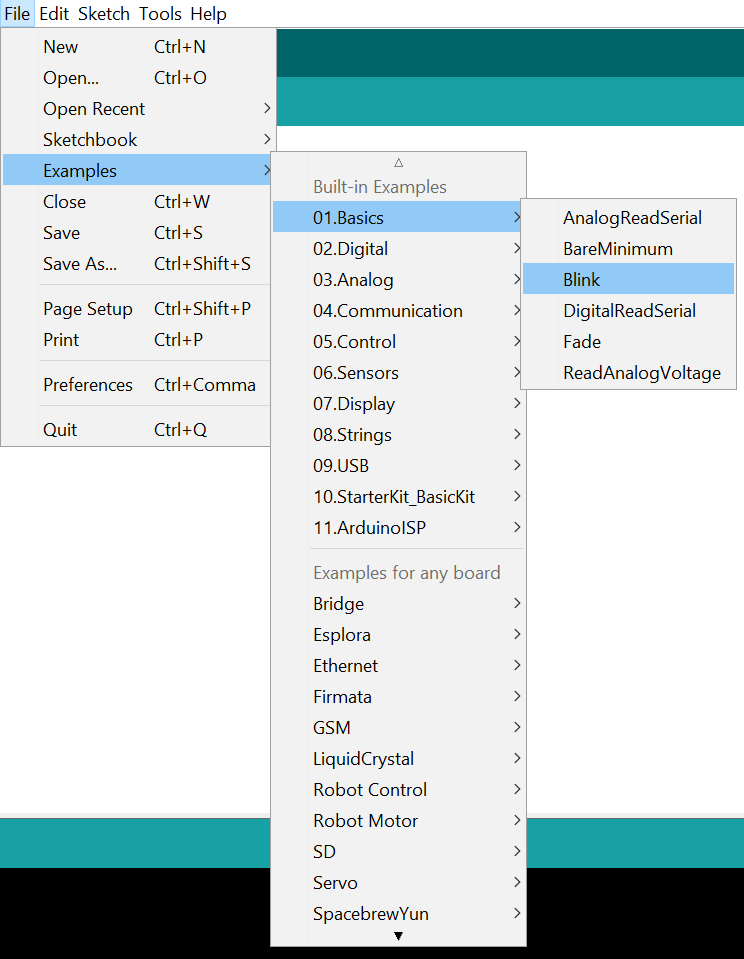This screenshot has height=959, width=744.
Task: Open the DigitalReadSerial example sketch
Action: pyautogui.click(x=628, y=311)
